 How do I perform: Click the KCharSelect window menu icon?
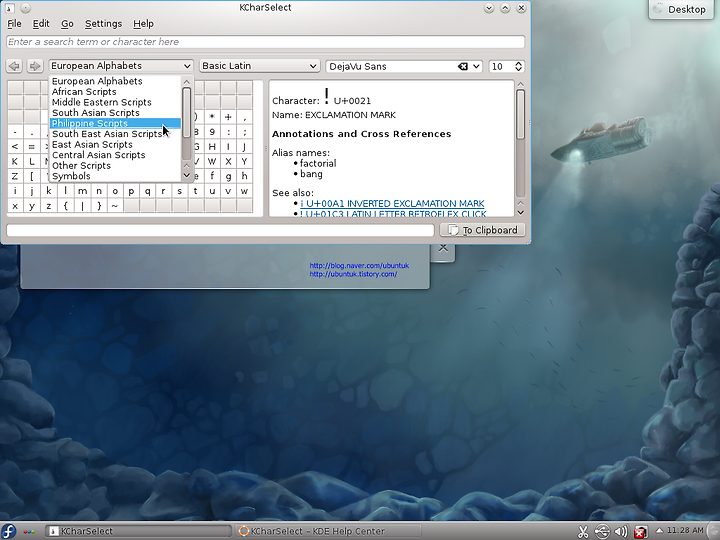[x=9, y=8]
